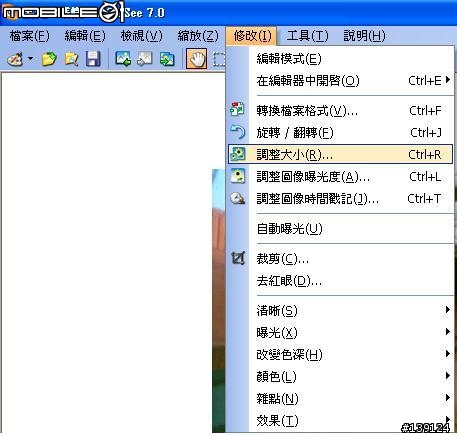Go to next image icon
The height and width of the screenshot is (436, 457).
tap(167, 59)
